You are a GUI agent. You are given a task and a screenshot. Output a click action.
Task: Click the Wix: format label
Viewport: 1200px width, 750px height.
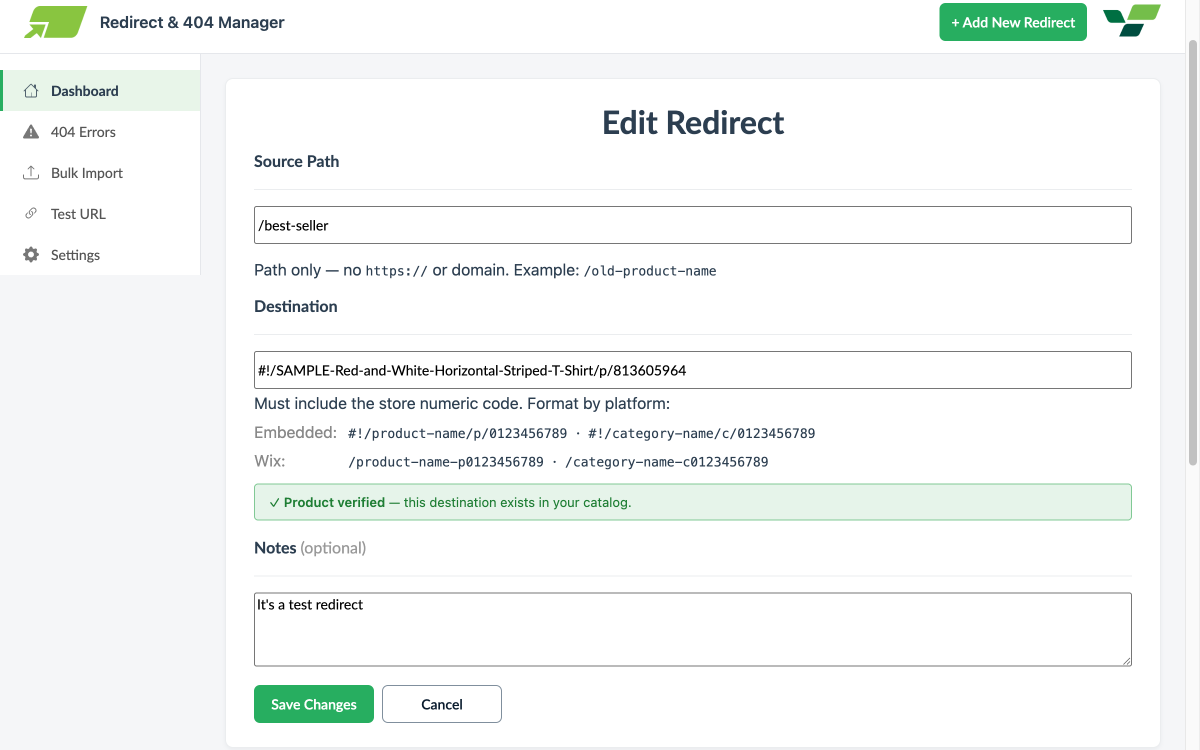coord(270,461)
